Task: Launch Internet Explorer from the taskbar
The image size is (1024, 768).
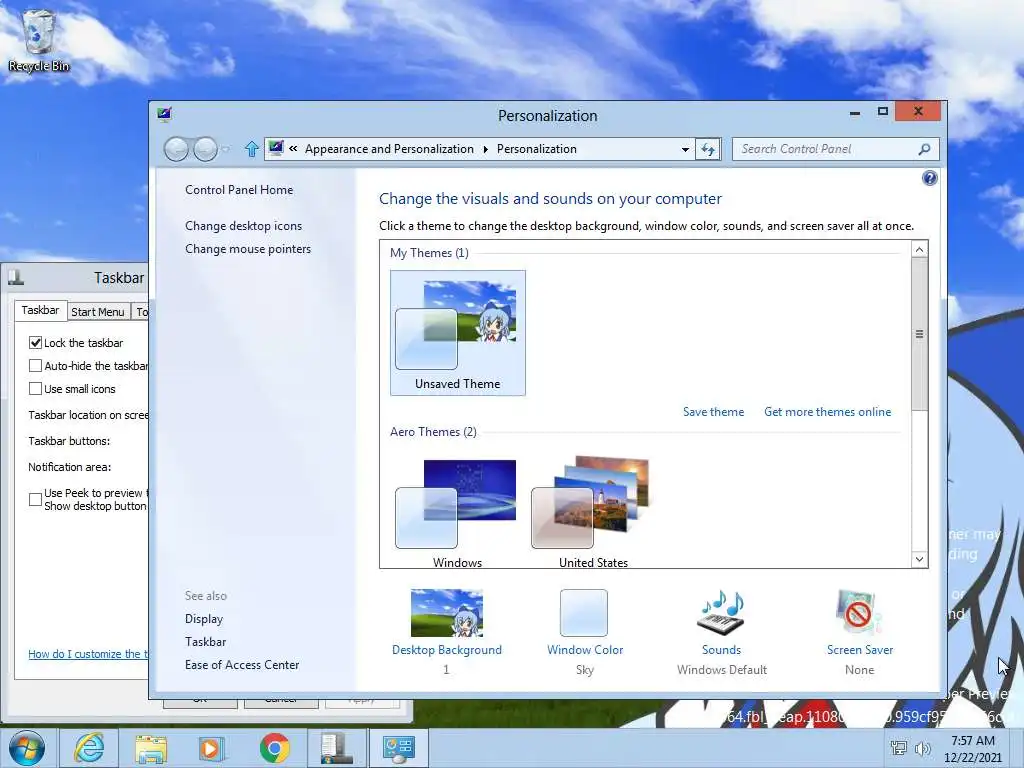Action: (89, 748)
